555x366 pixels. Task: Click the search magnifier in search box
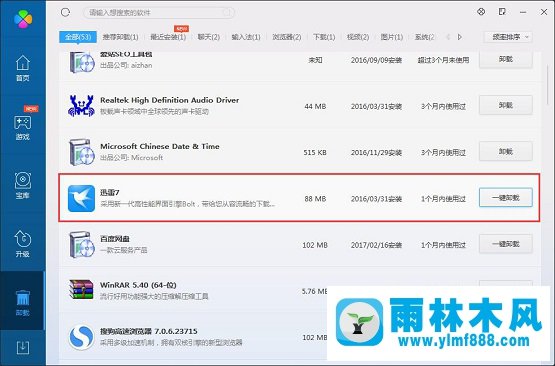227,13
